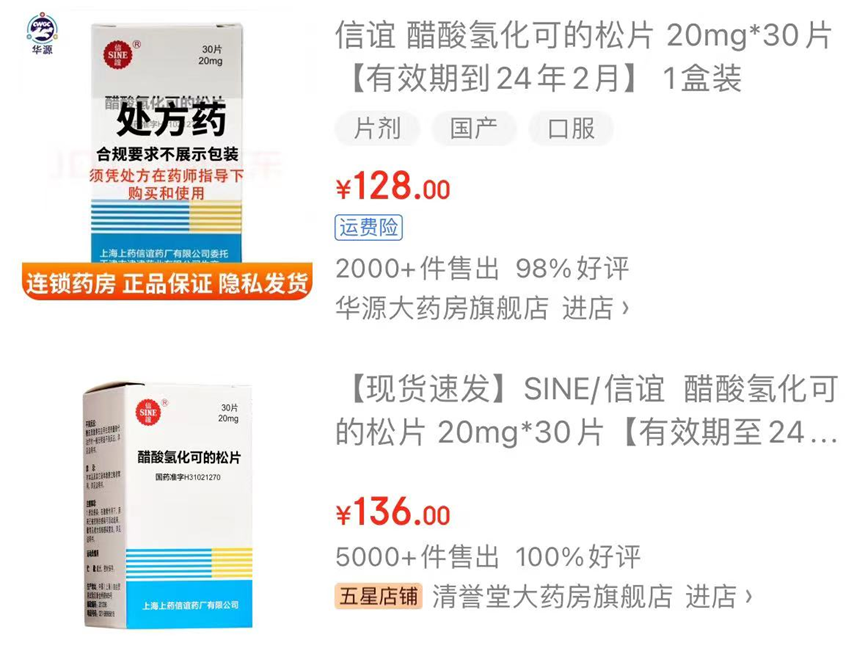Select the 国产 tag
This screenshot has width=865, height=654.
[474, 128]
